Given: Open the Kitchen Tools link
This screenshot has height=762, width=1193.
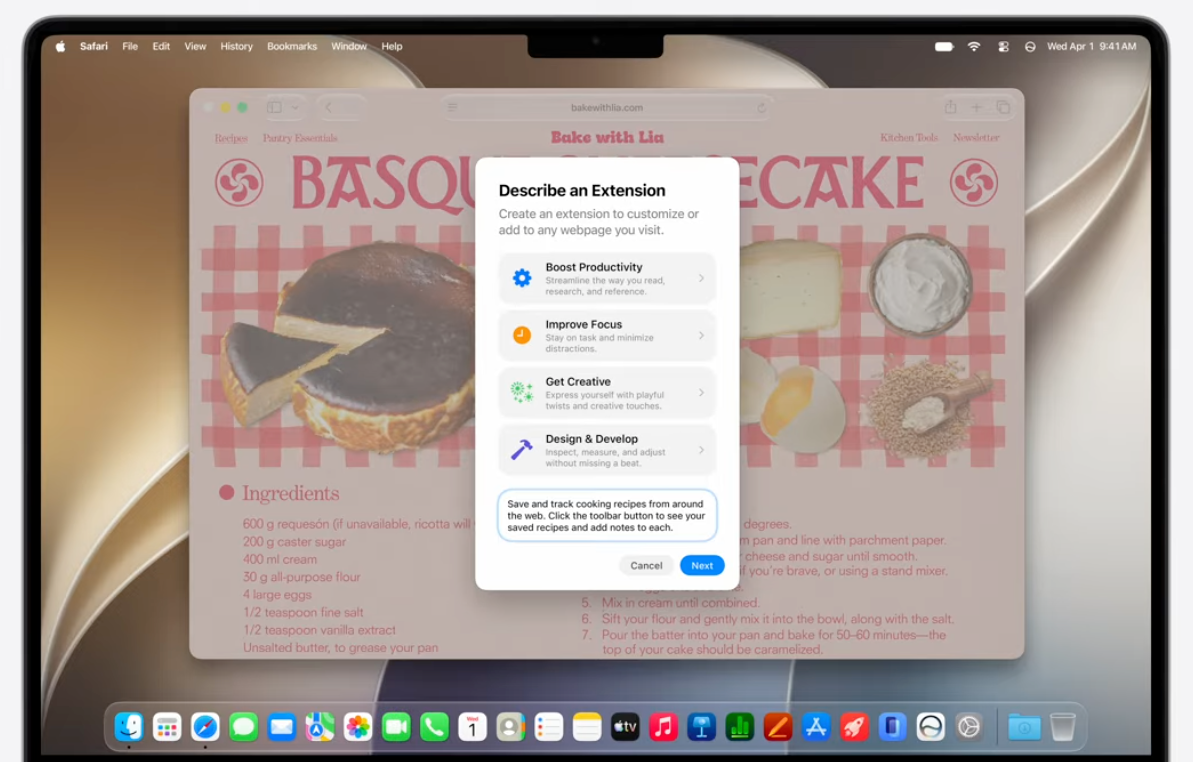Looking at the screenshot, I should (909, 138).
